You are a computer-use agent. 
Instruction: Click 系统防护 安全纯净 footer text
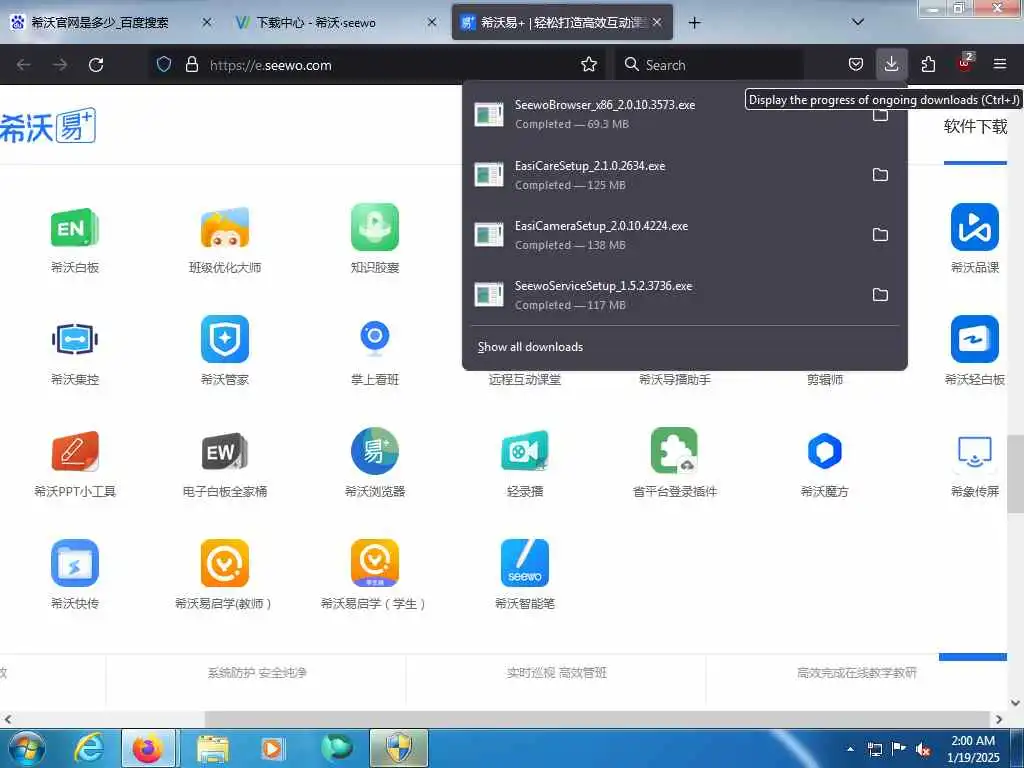click(x=257, y=673)
